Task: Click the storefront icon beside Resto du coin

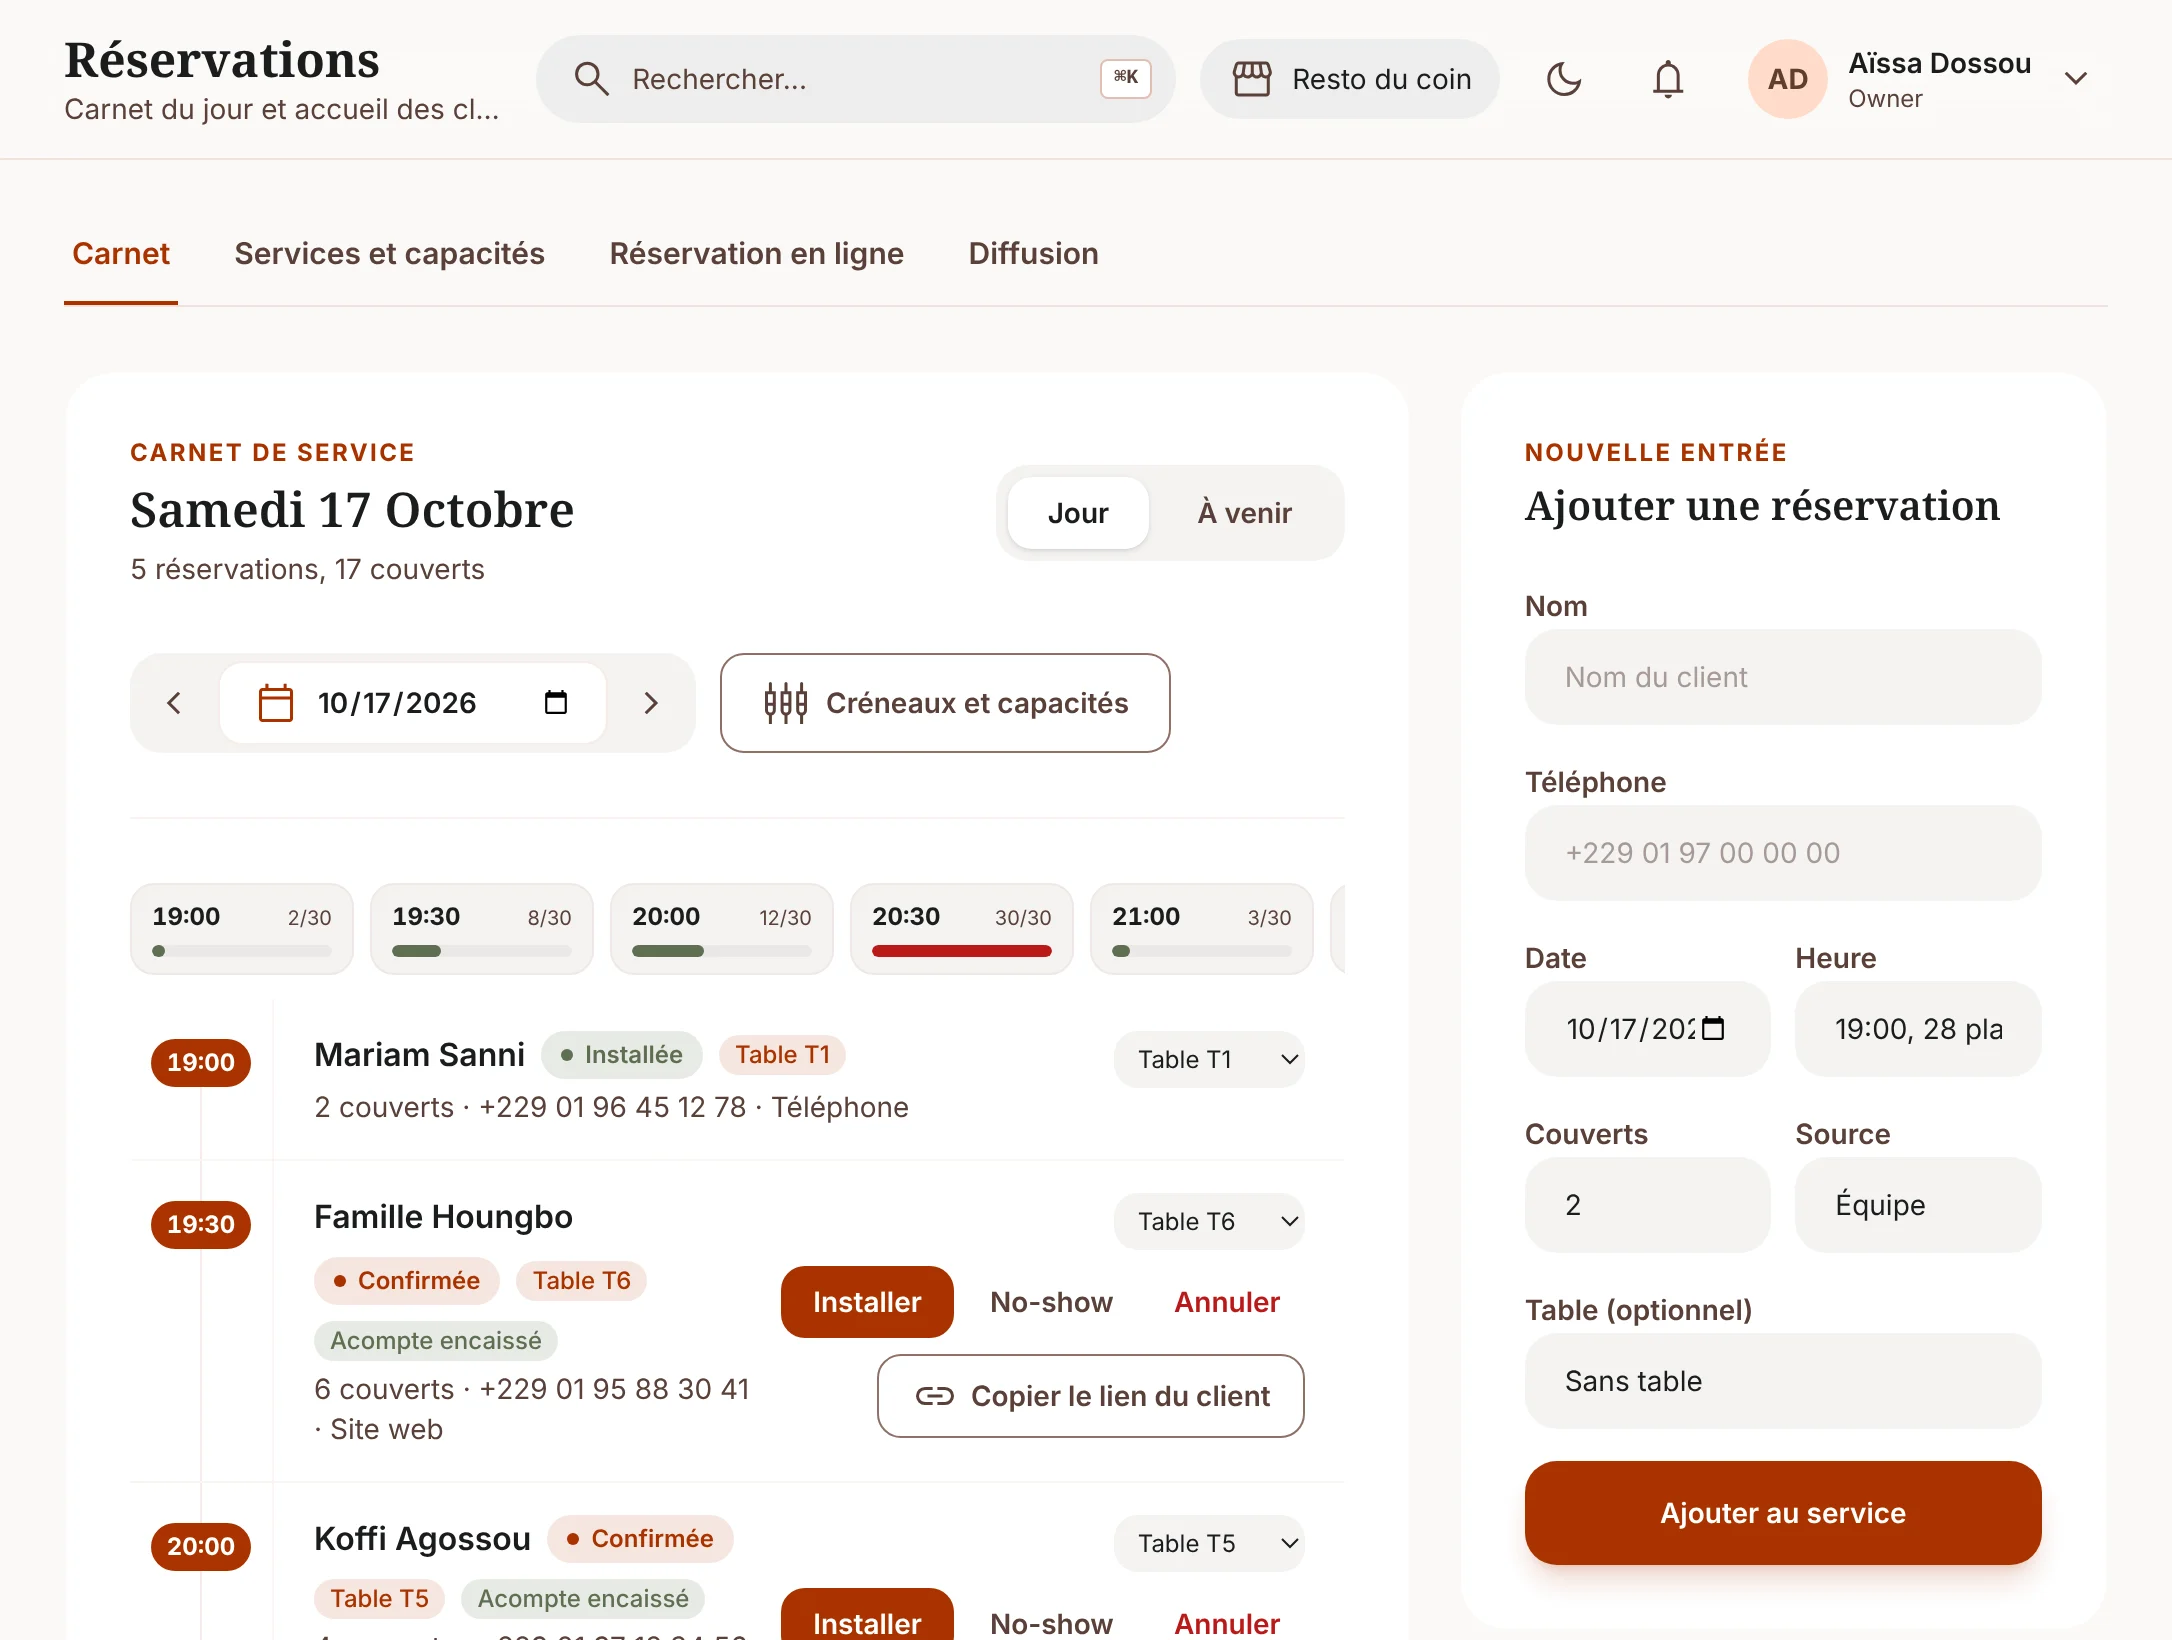Action: tap(1251, 79)
